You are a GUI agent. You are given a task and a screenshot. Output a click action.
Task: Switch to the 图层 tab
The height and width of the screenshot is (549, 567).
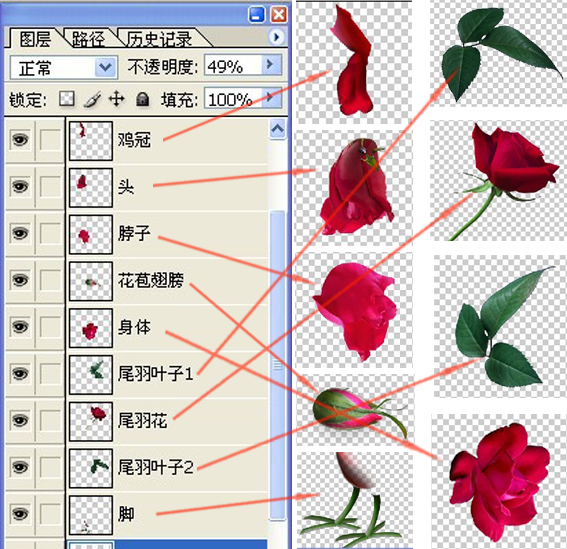coord(35,39)
